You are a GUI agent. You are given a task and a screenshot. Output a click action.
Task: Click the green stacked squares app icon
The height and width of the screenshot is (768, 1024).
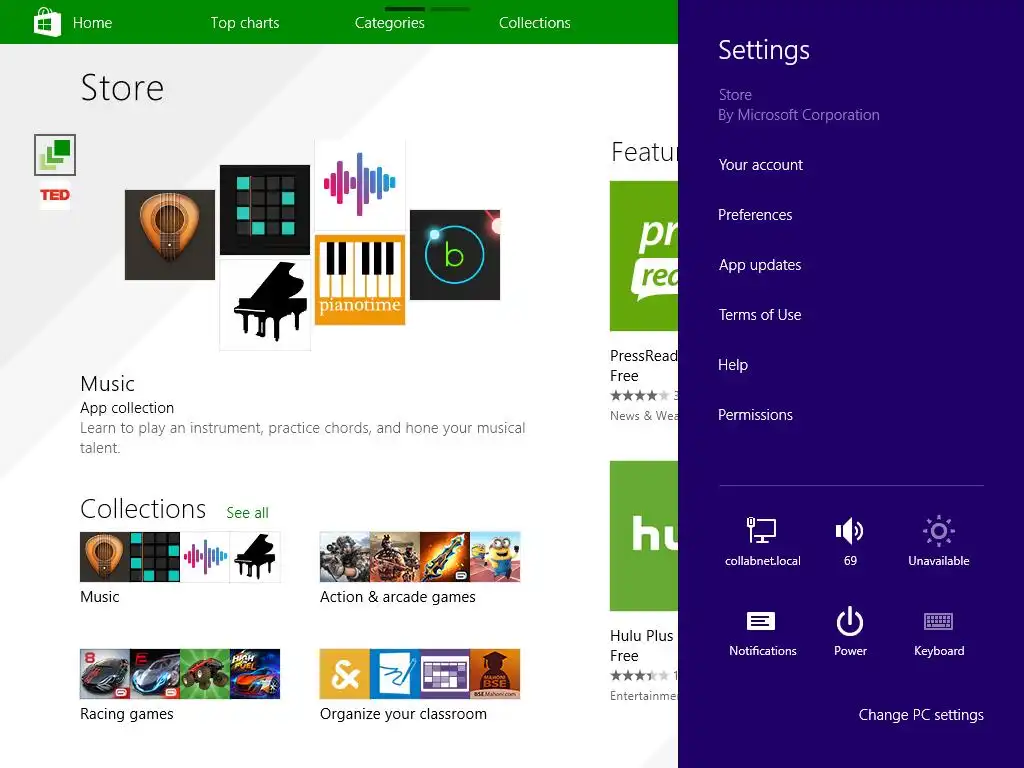55,155
